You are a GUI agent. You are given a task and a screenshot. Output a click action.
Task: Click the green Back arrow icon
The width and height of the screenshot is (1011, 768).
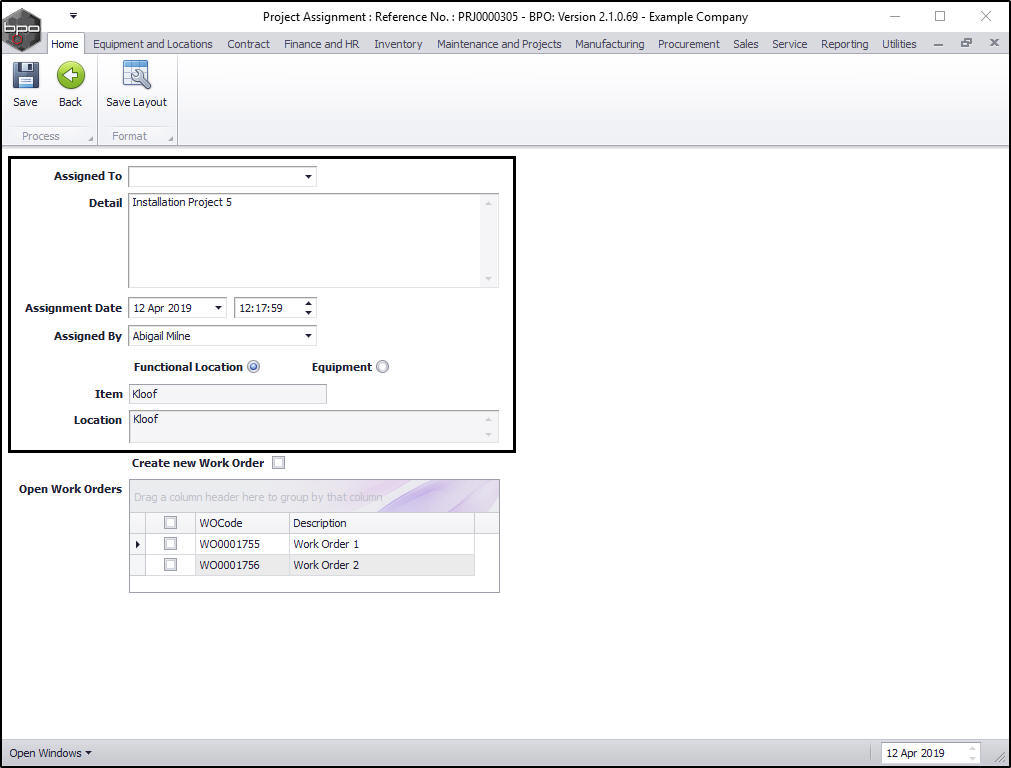coord(70,75)
